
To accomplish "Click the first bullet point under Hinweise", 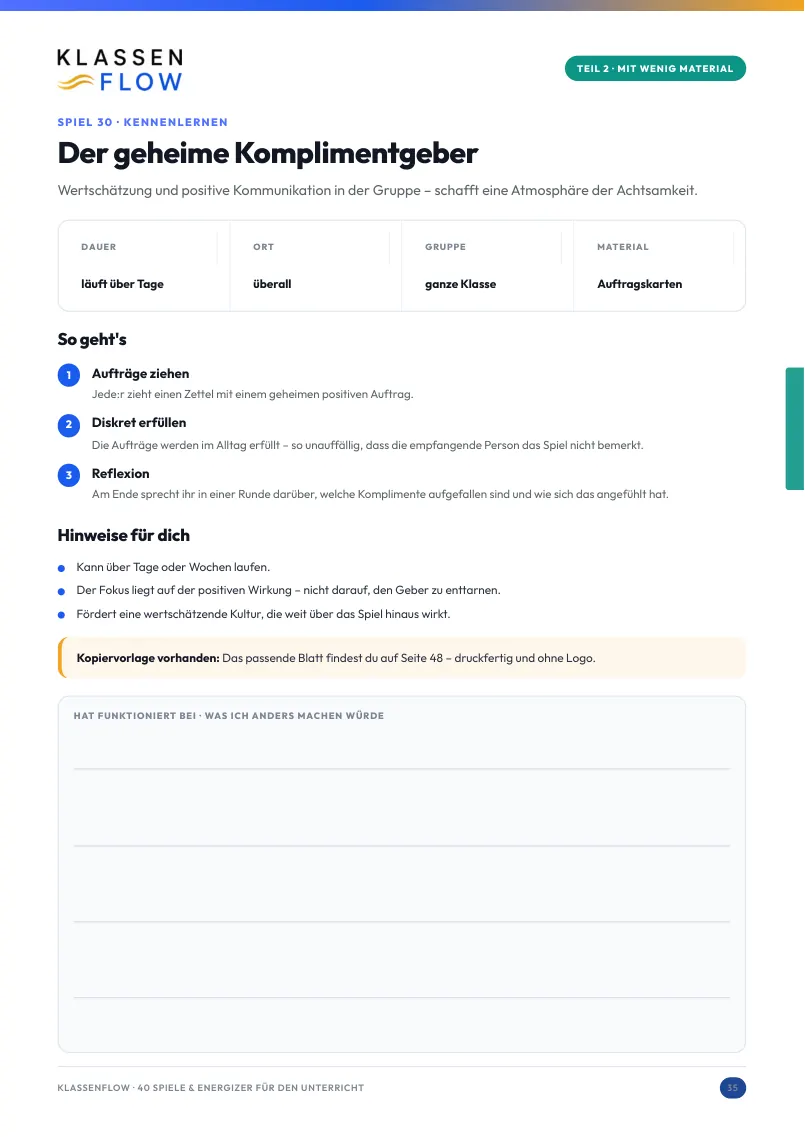I will pos(173,567).
